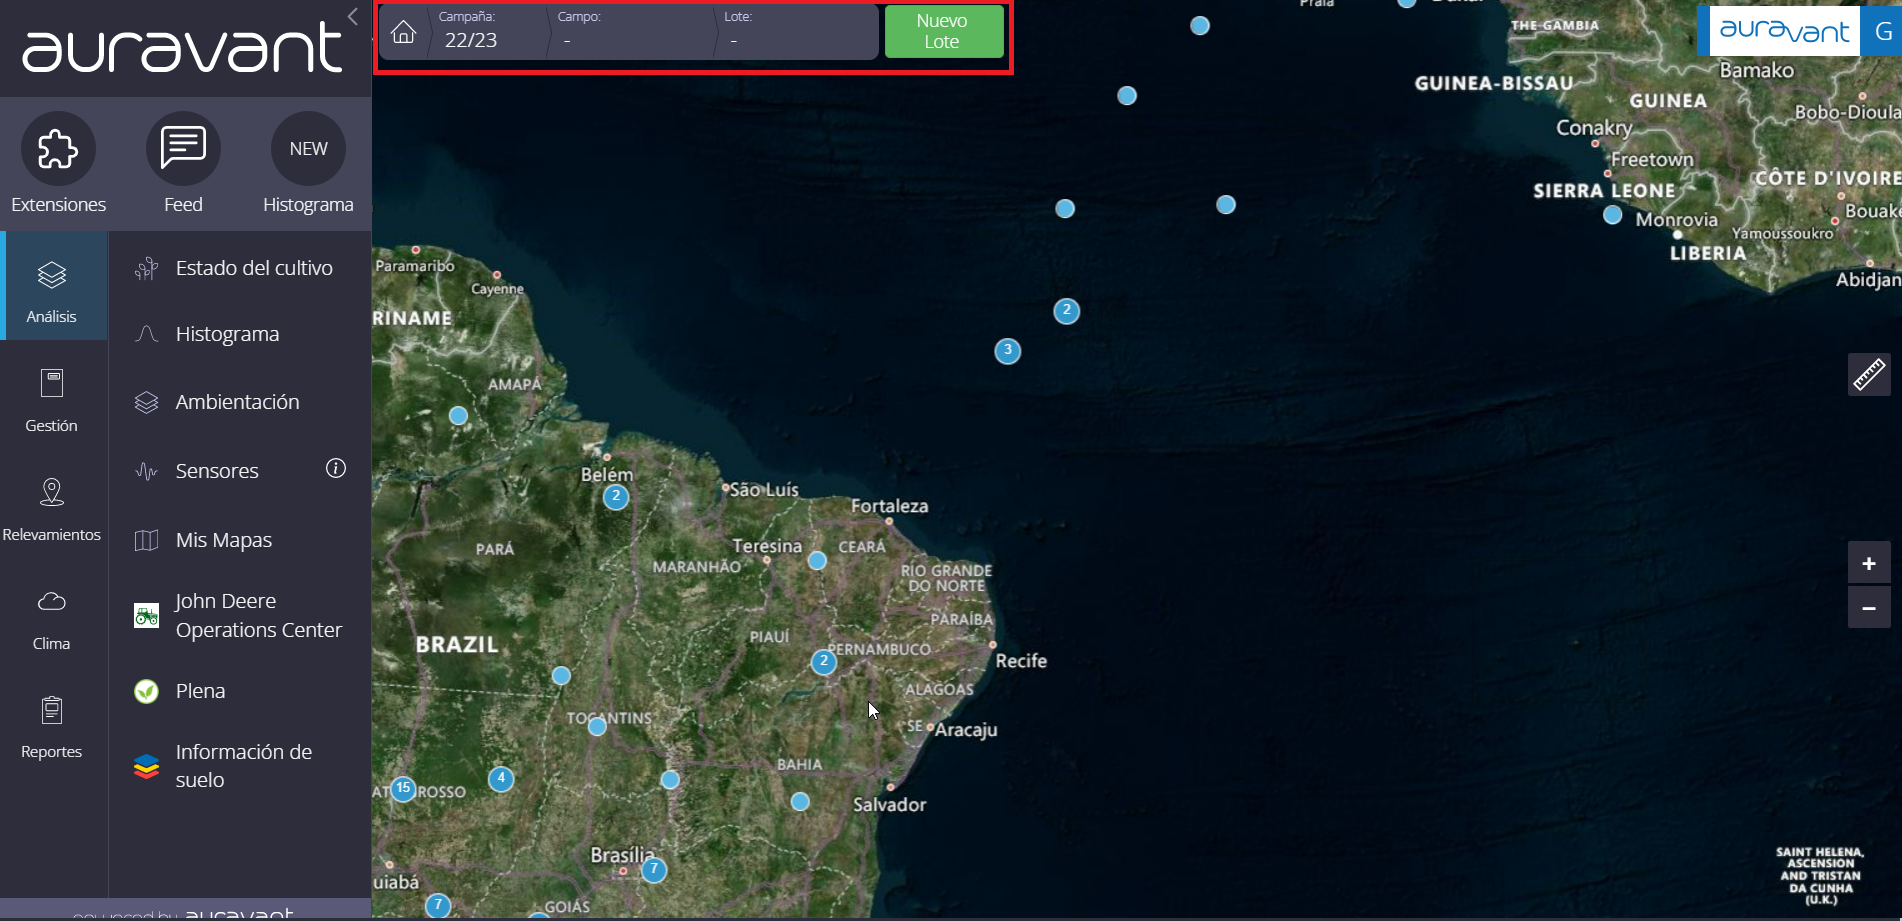The width and height of the screenshot is (1902, 921).
Task: Click the G user avatar button
Action: click(1882, 31)
